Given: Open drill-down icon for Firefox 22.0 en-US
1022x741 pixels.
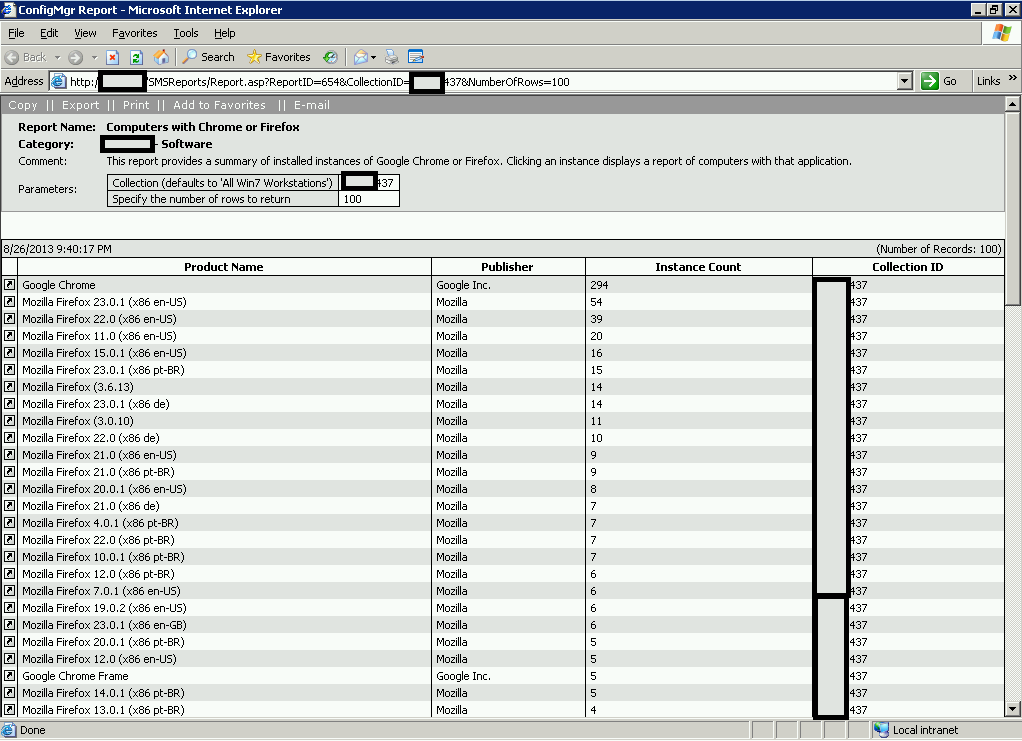Looking at the screenshot, I should tap(9, 319).
